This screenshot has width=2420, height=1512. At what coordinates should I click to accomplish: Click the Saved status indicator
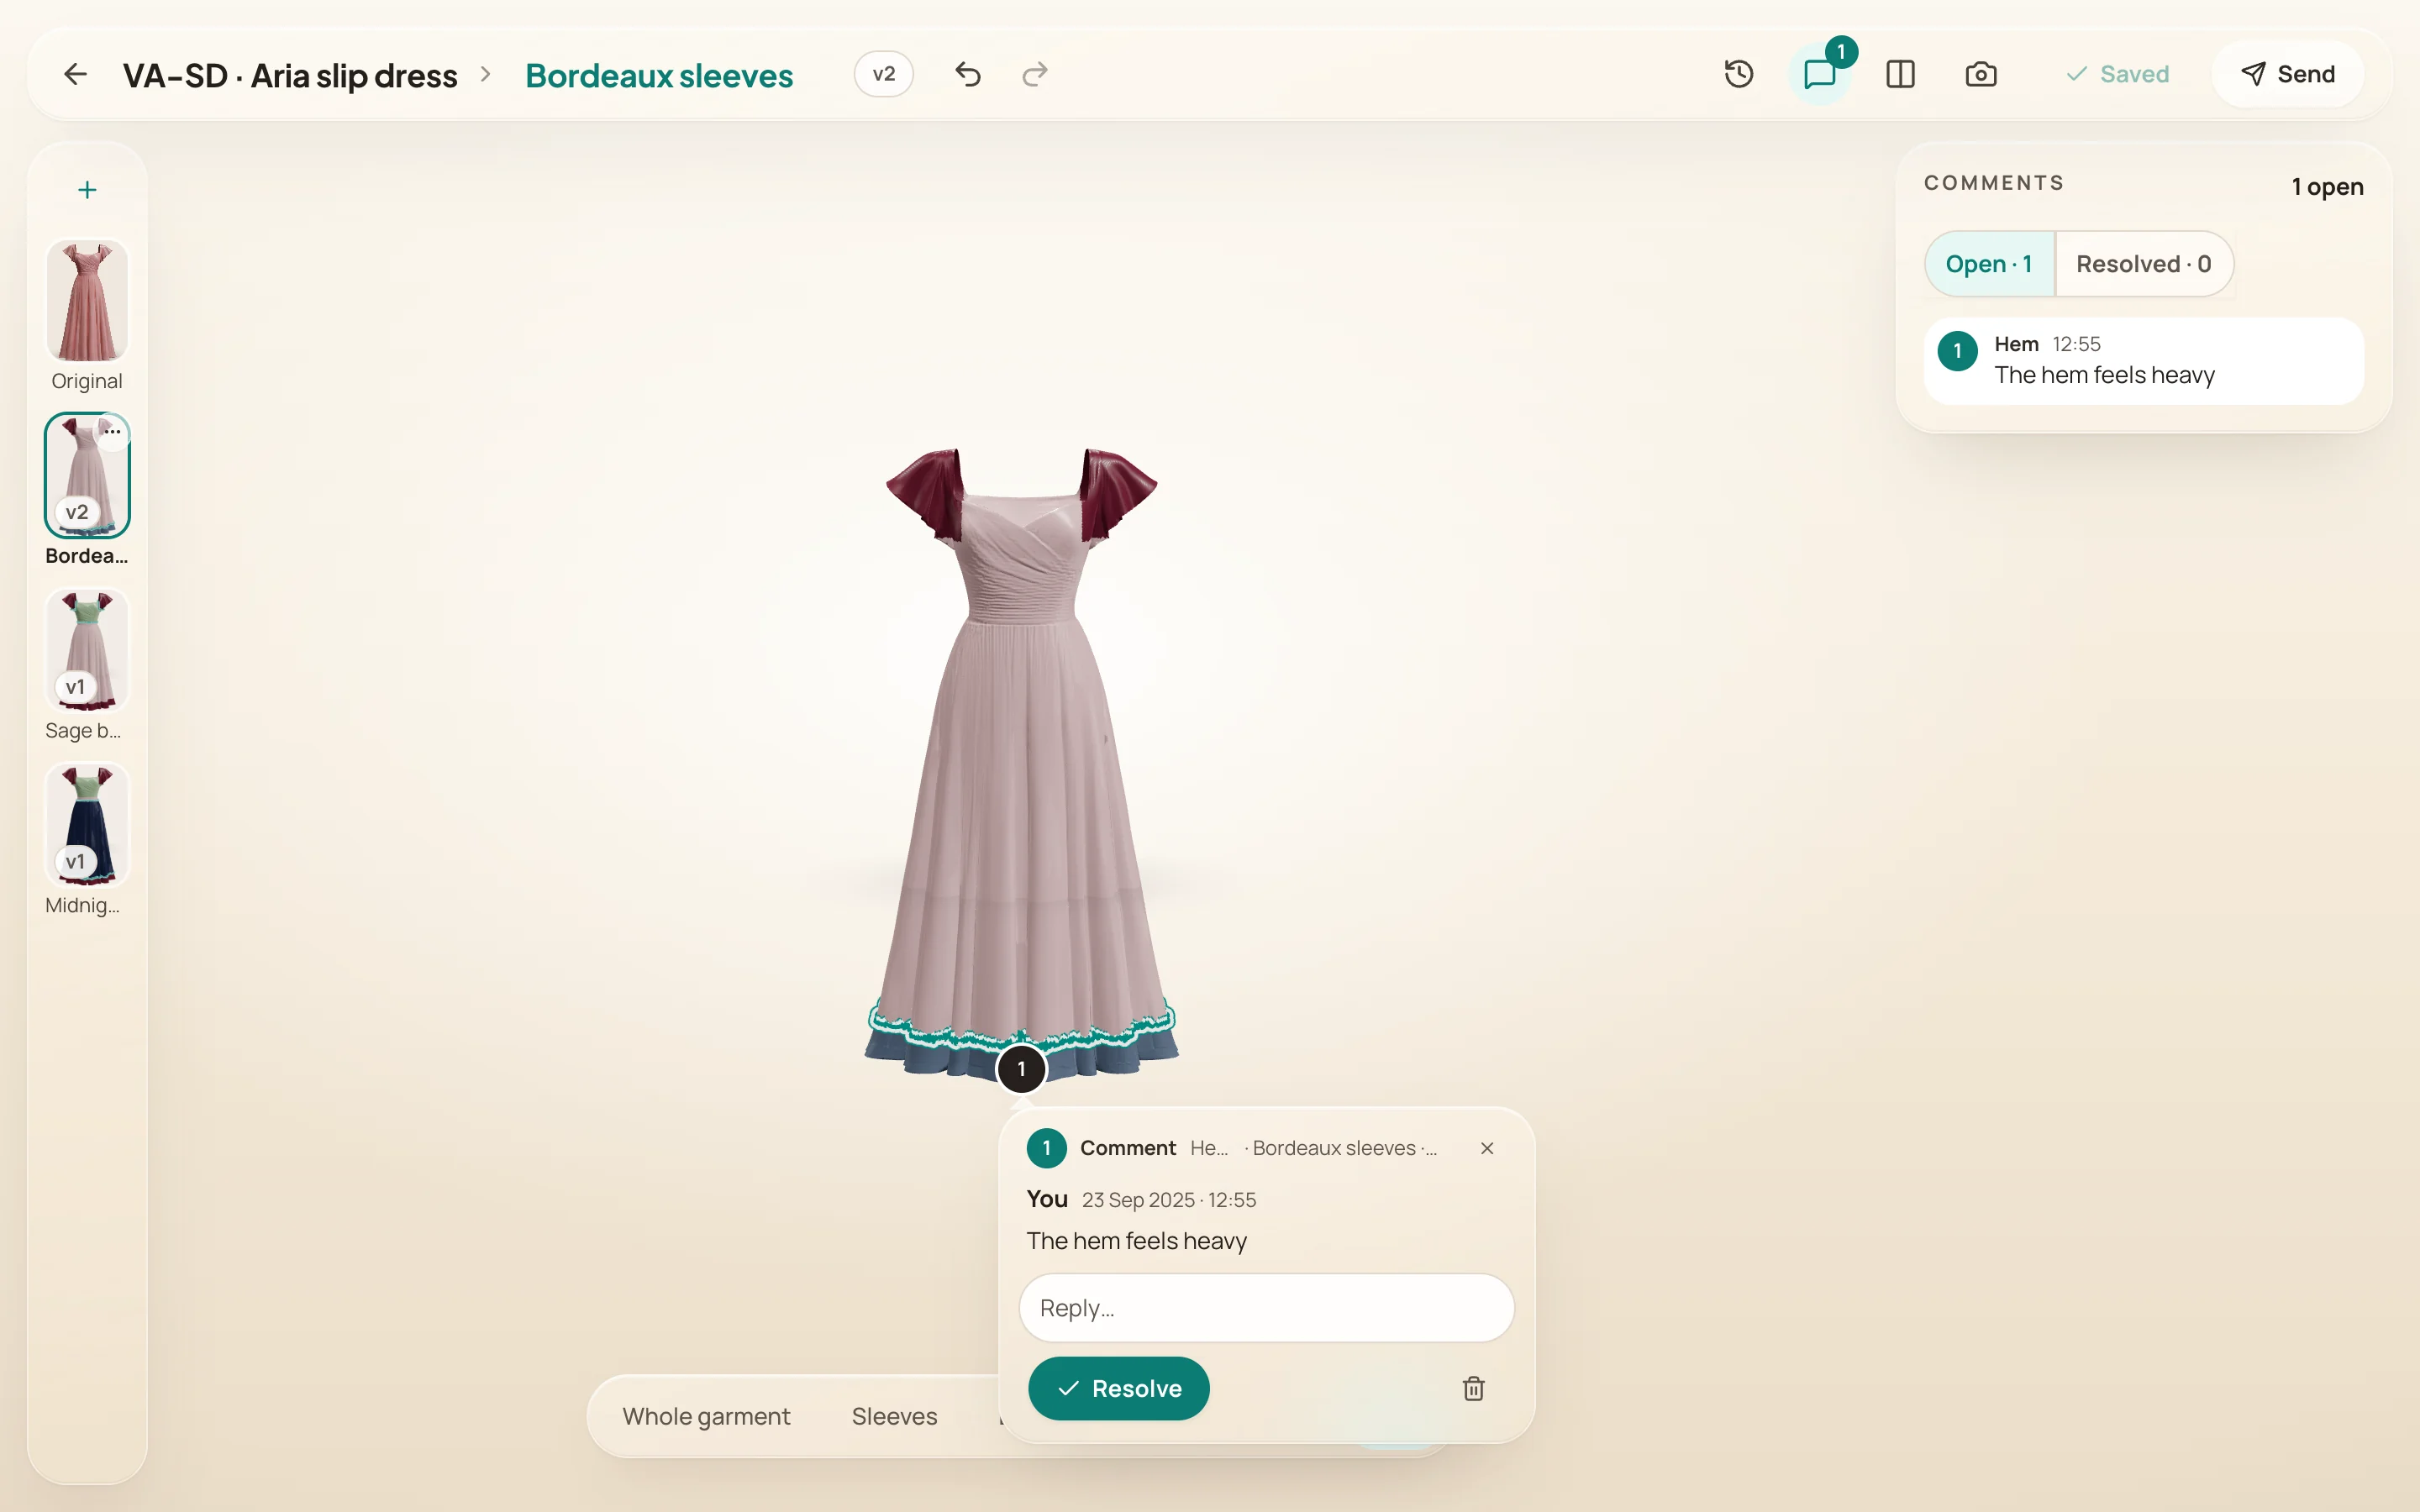2117,74
